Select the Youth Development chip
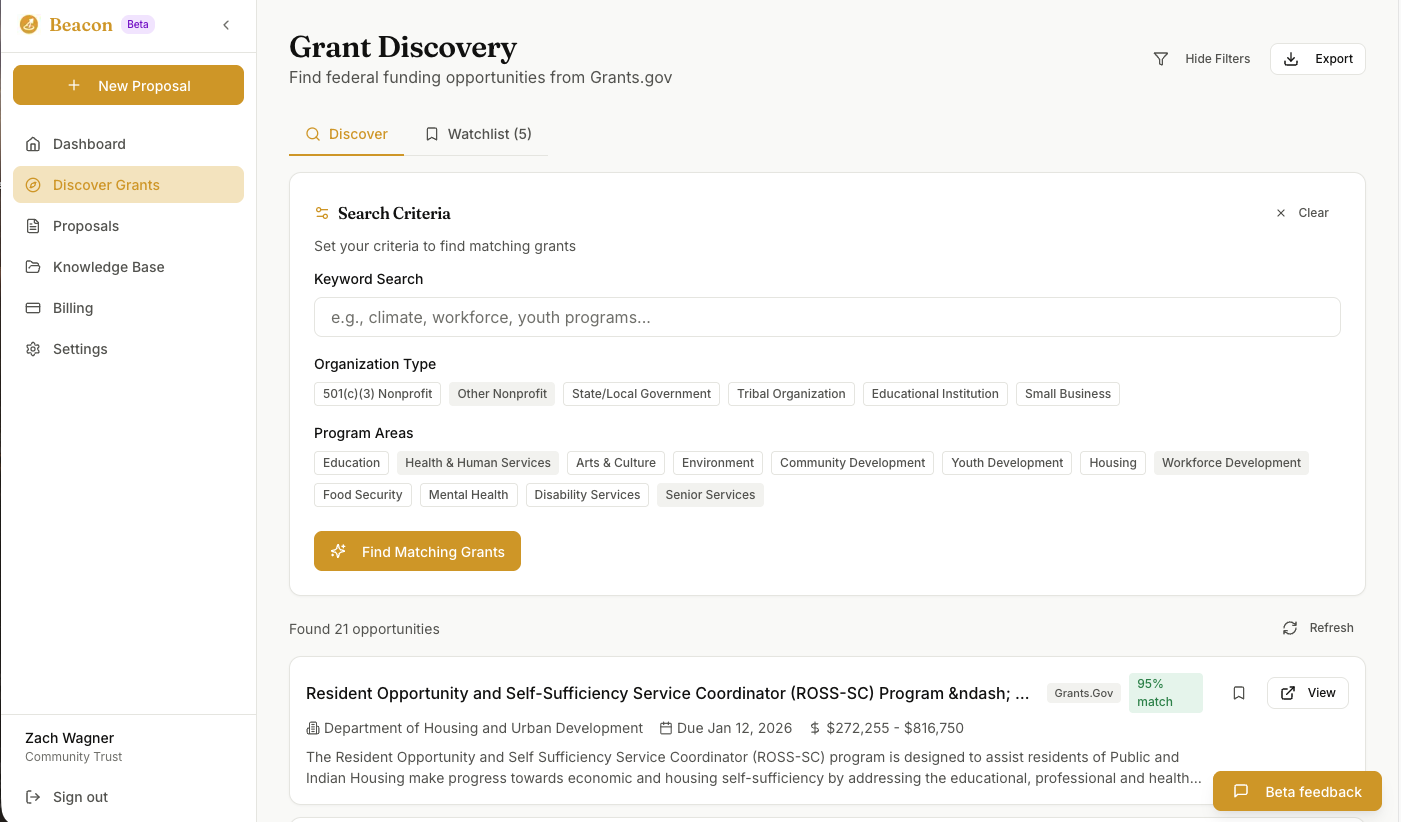 point(1007,463)
